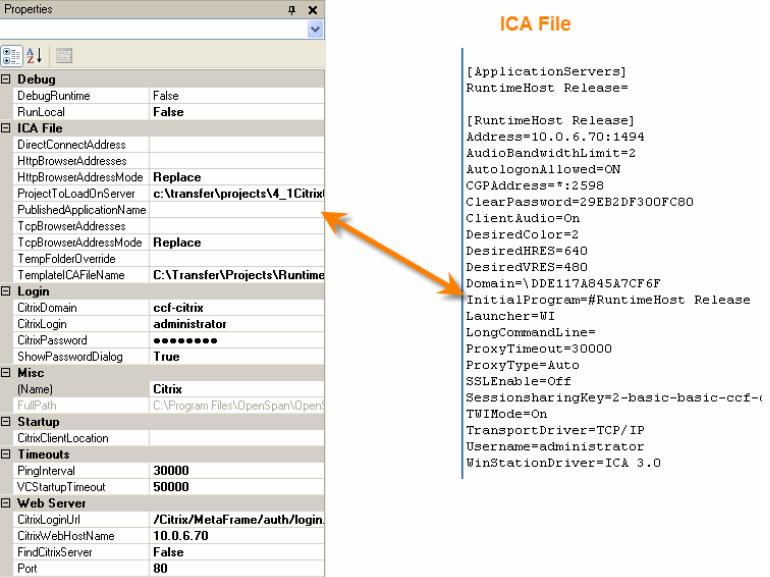770x577 pixels.
Task: Select the FindCitrixServer False value
Action: click(237, 552)
